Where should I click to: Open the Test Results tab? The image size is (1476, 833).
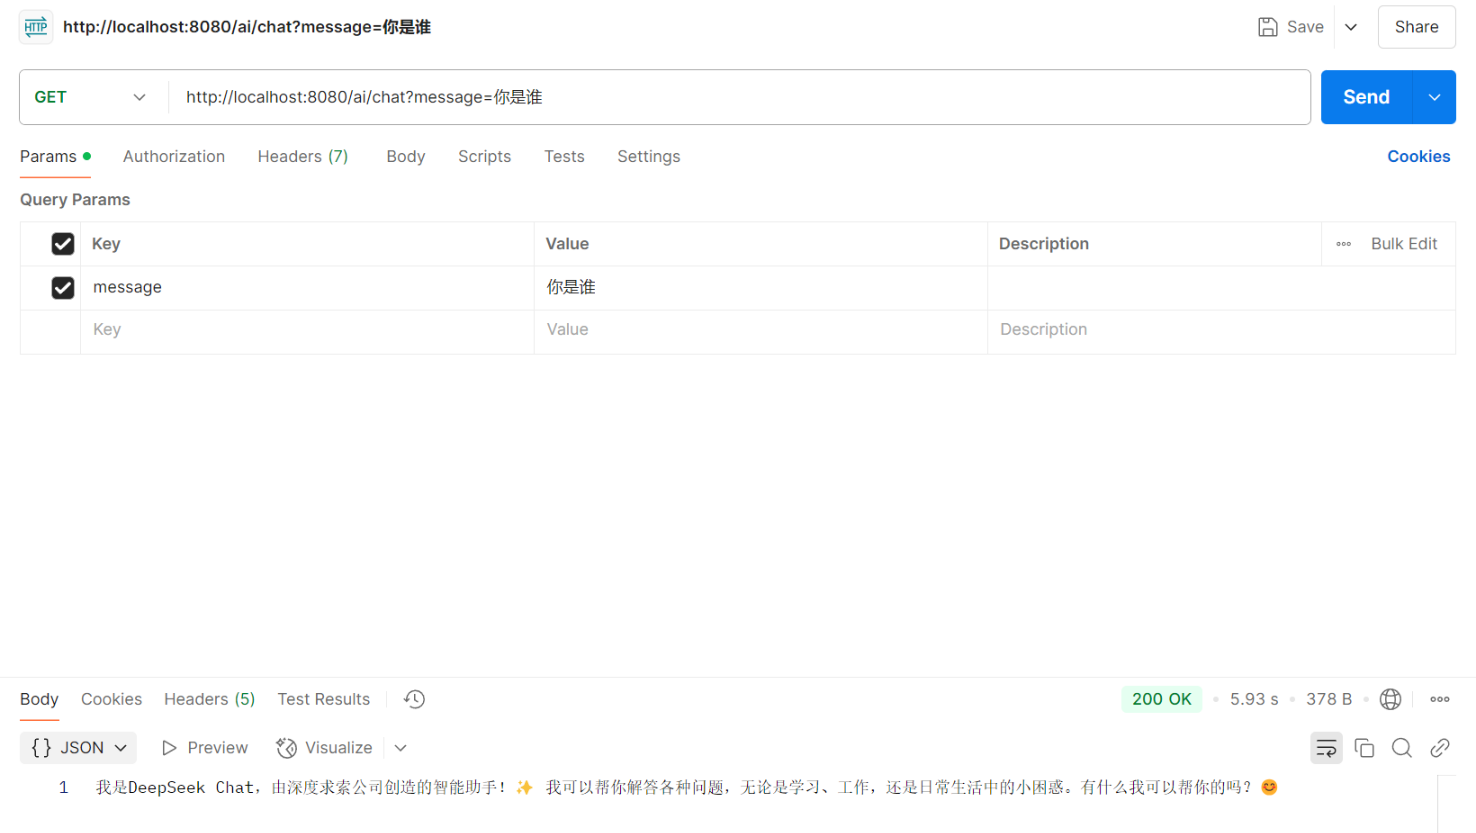(x=323, y=700)
